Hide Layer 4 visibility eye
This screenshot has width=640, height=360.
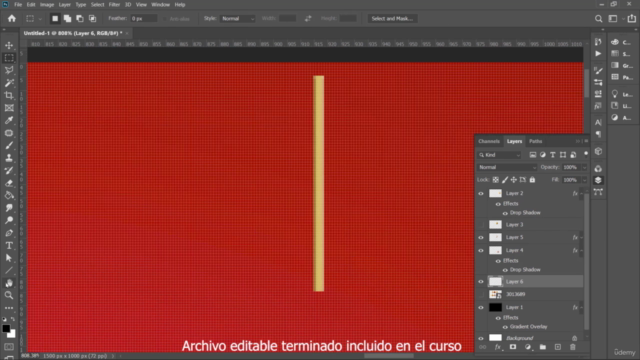[481, 250]
